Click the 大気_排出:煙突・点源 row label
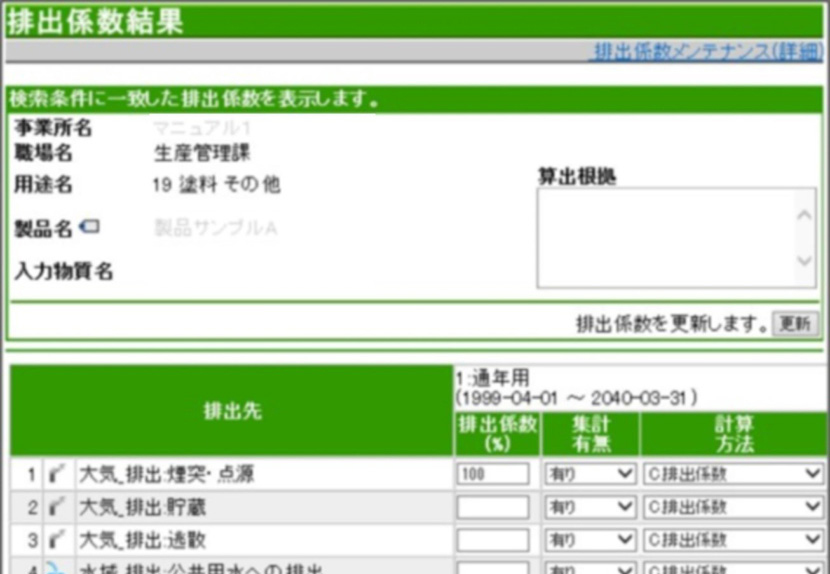Image resolution: width=830 pixels, height=574 pixels. pyautogui.click(x=167, y=474)
